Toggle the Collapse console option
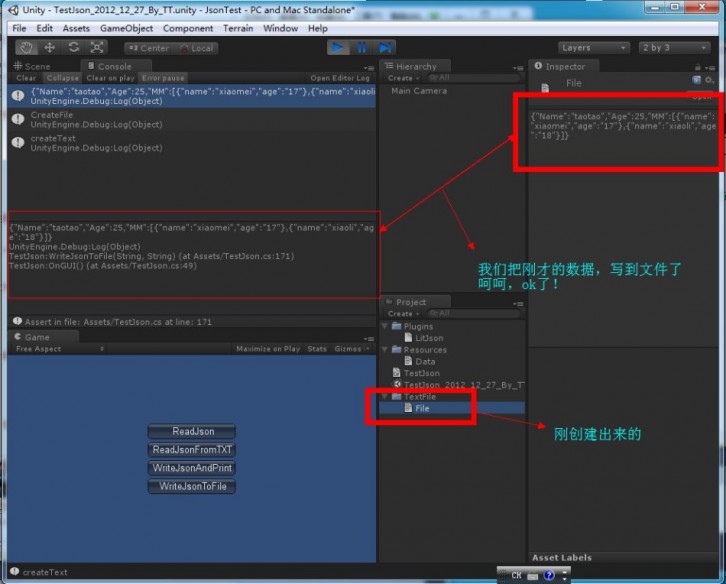The image size is (726, 584). [x=63, y=78]
